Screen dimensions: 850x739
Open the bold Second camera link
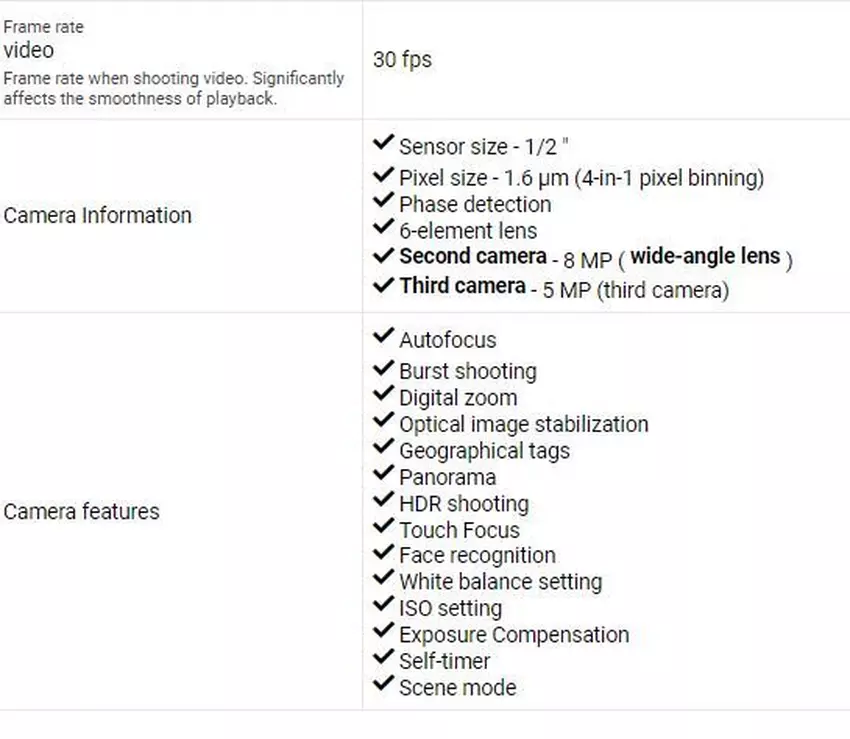click(473, 257)
